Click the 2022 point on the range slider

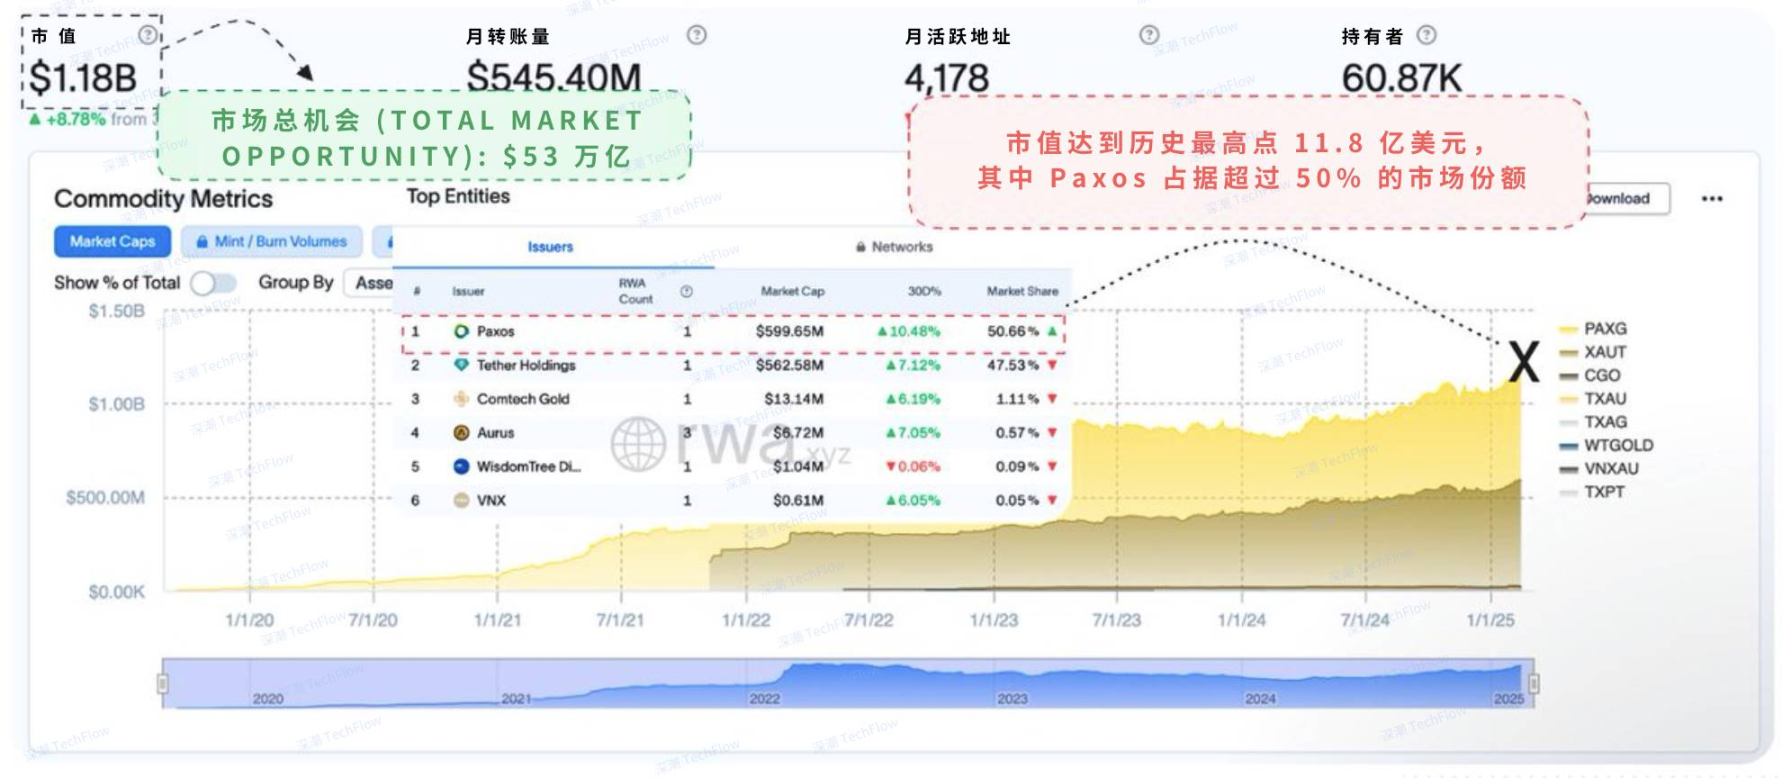[x=764, y=698]
